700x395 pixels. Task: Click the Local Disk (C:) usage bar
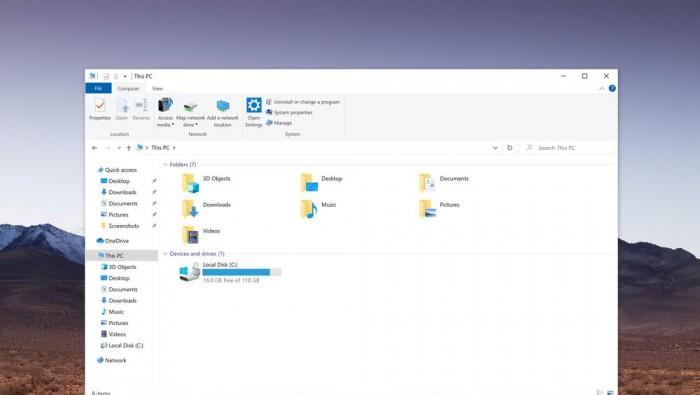click(242, 272)
